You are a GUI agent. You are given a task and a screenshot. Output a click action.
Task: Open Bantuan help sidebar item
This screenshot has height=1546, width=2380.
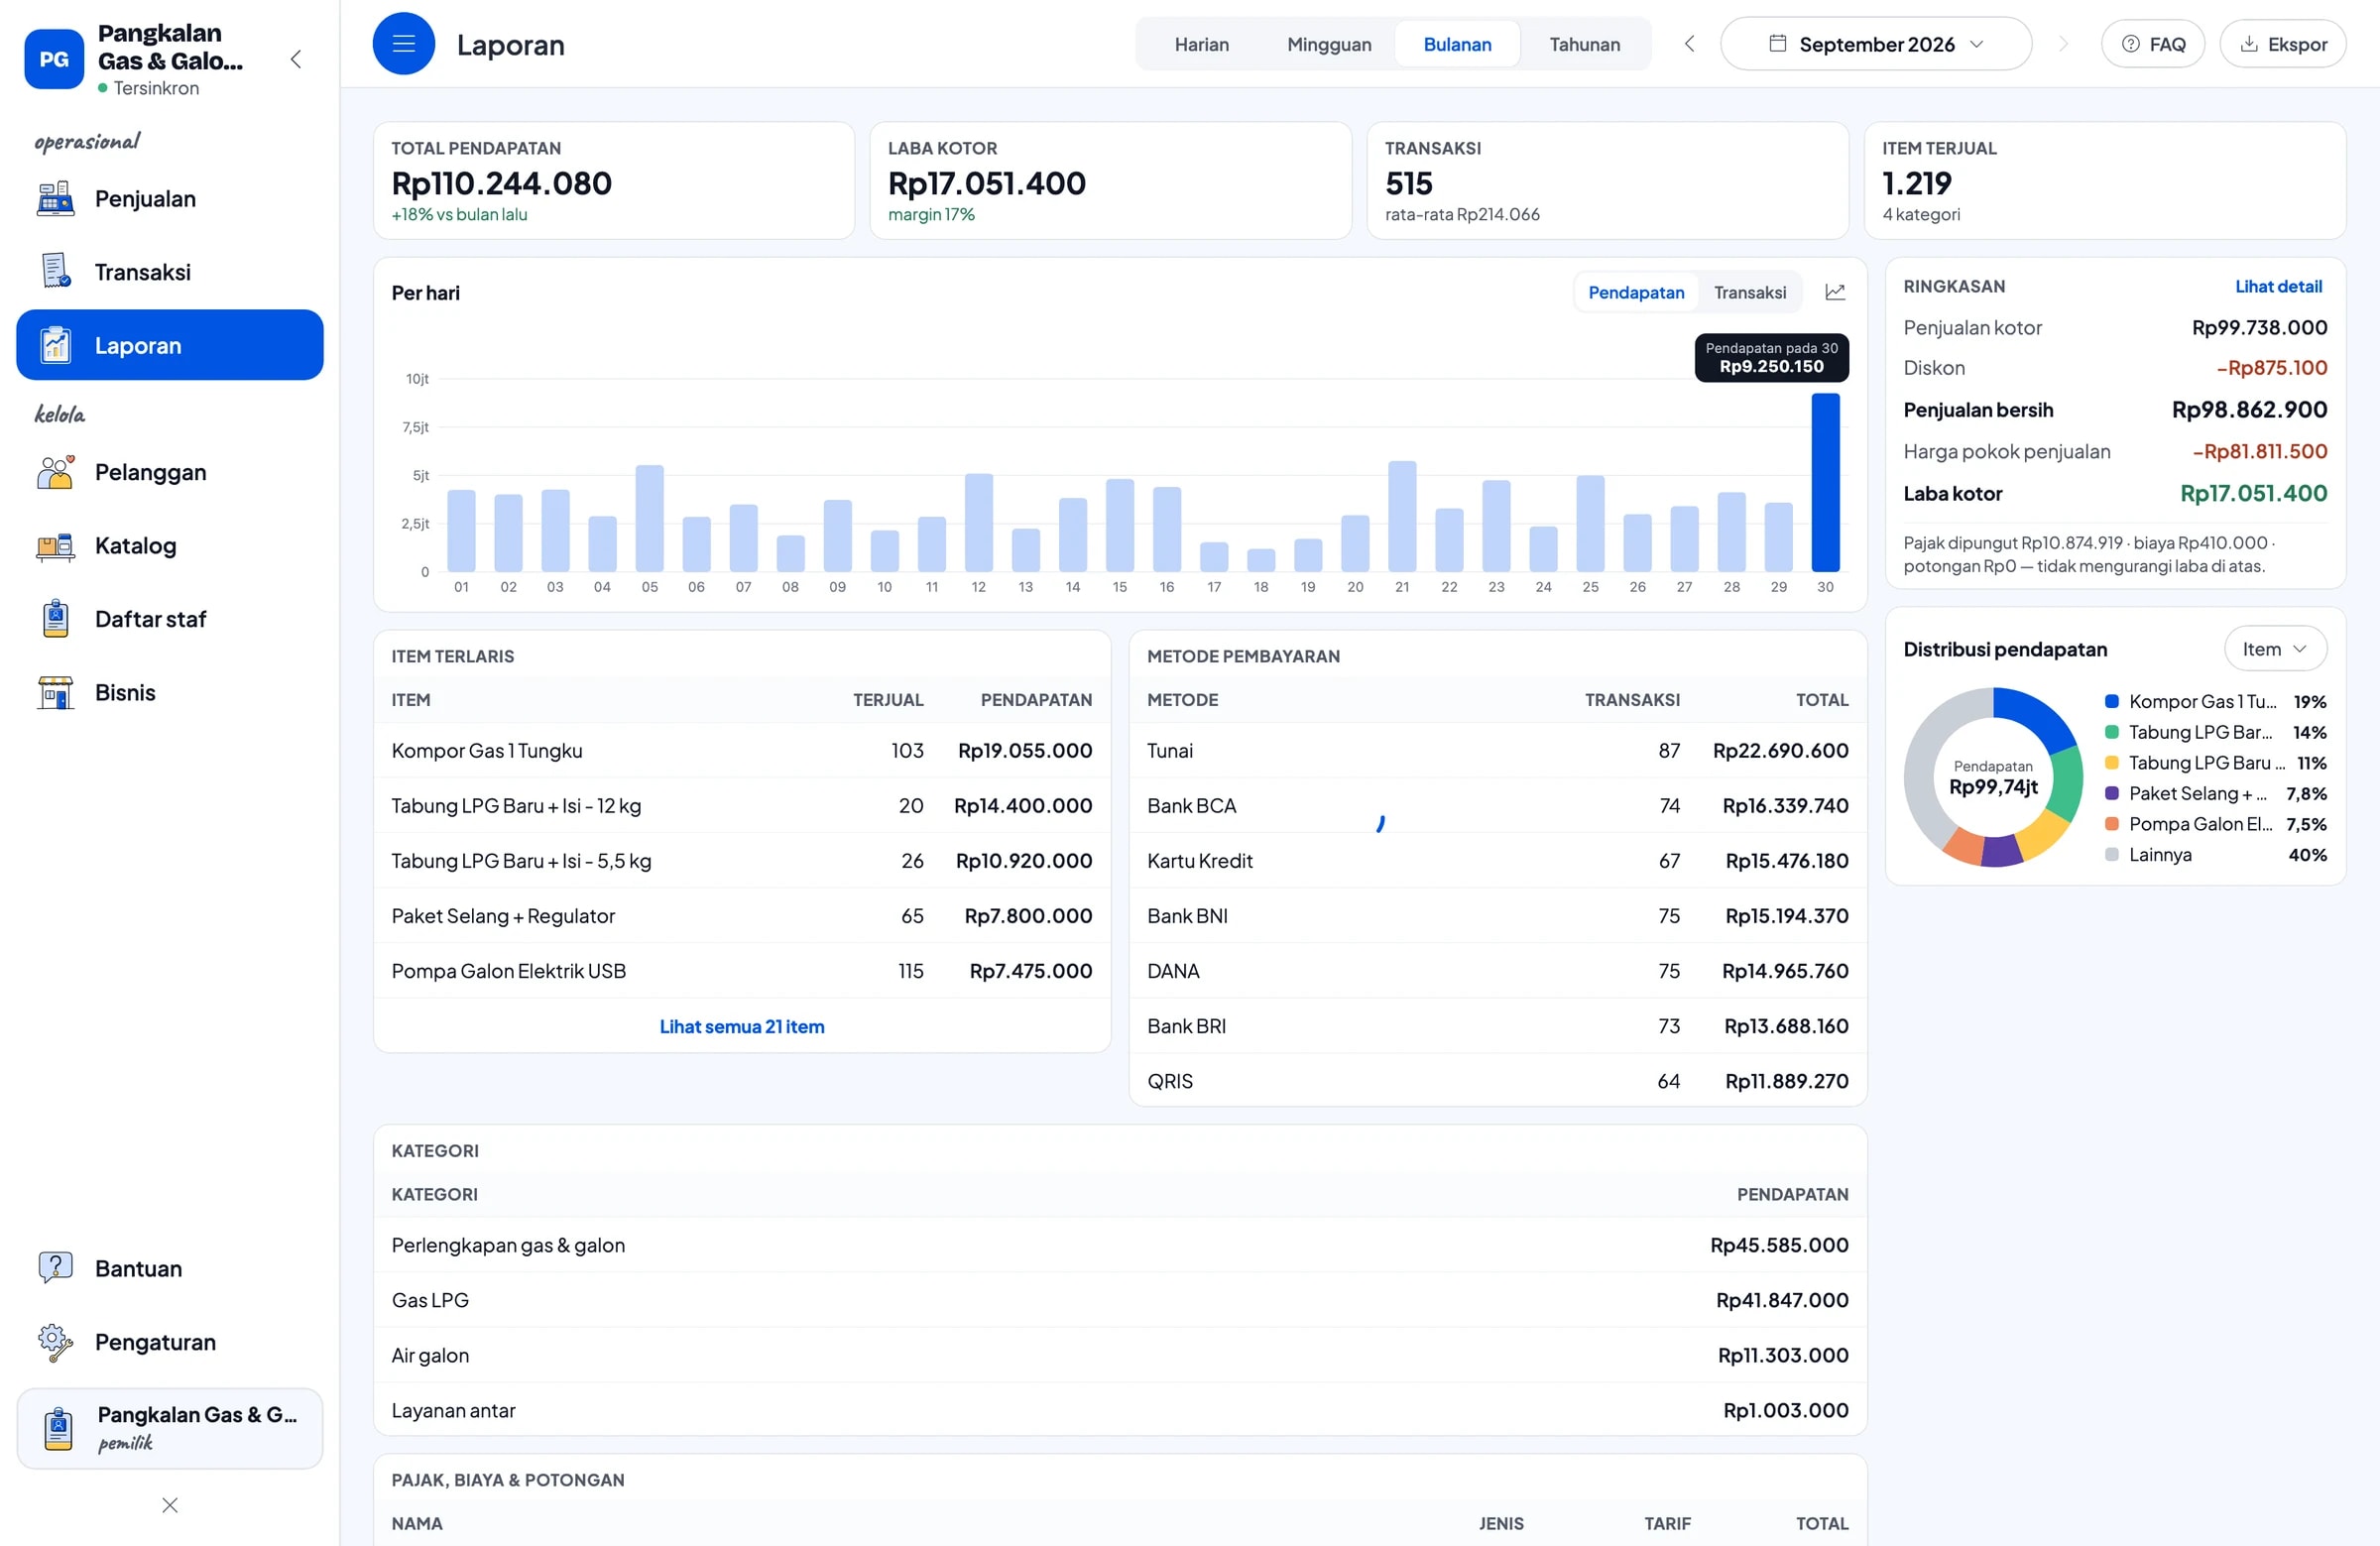point(170,1268)
